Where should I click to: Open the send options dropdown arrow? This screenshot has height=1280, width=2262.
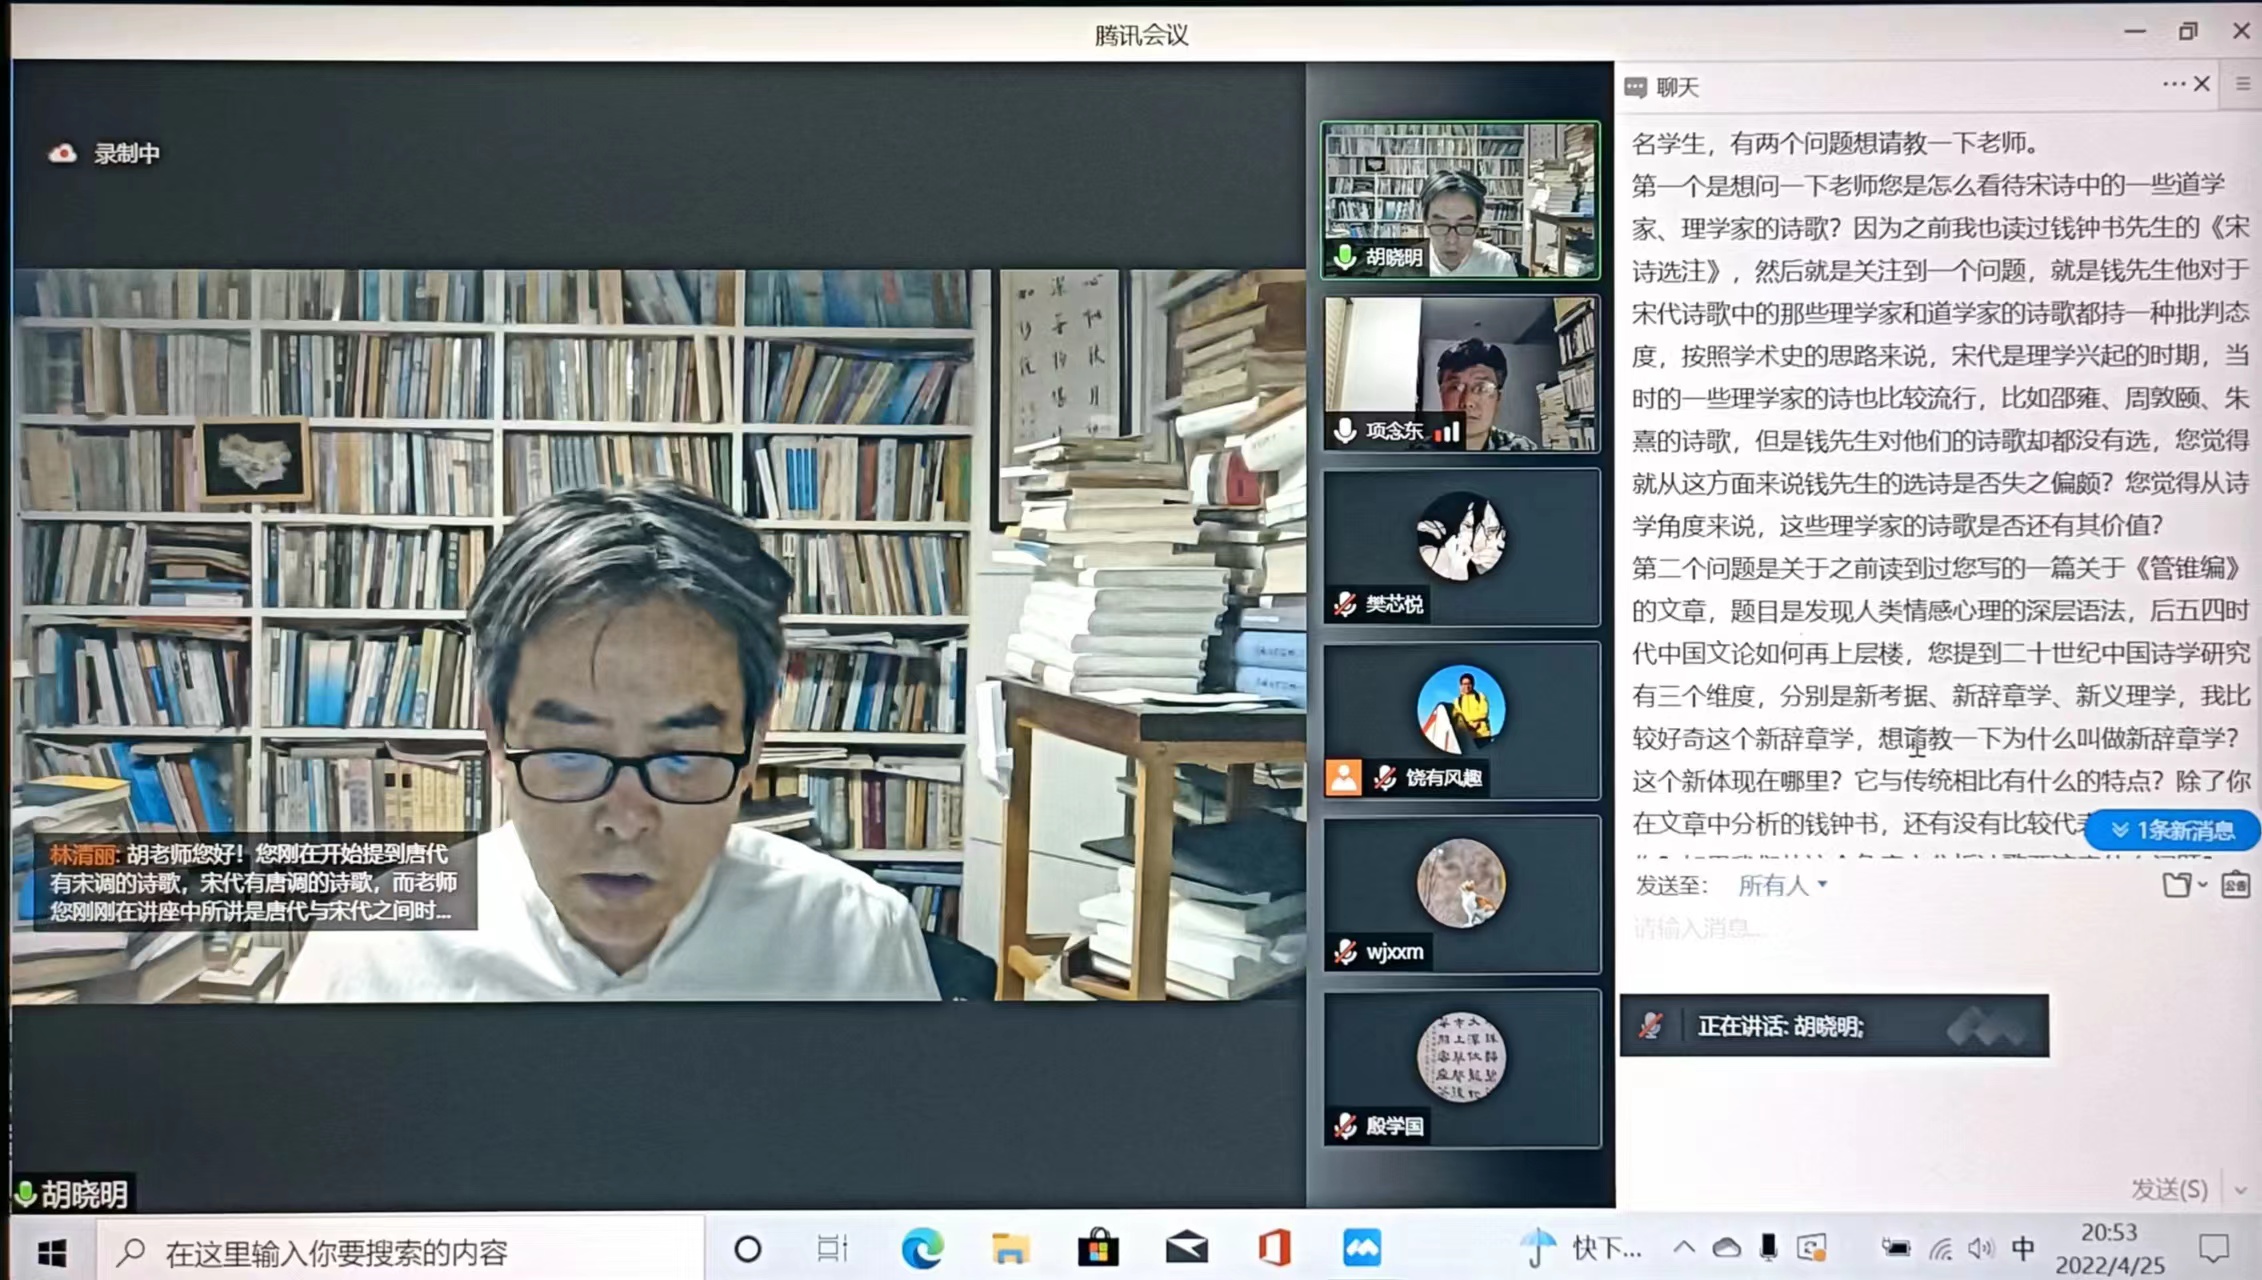[x=2240, y=1189]
